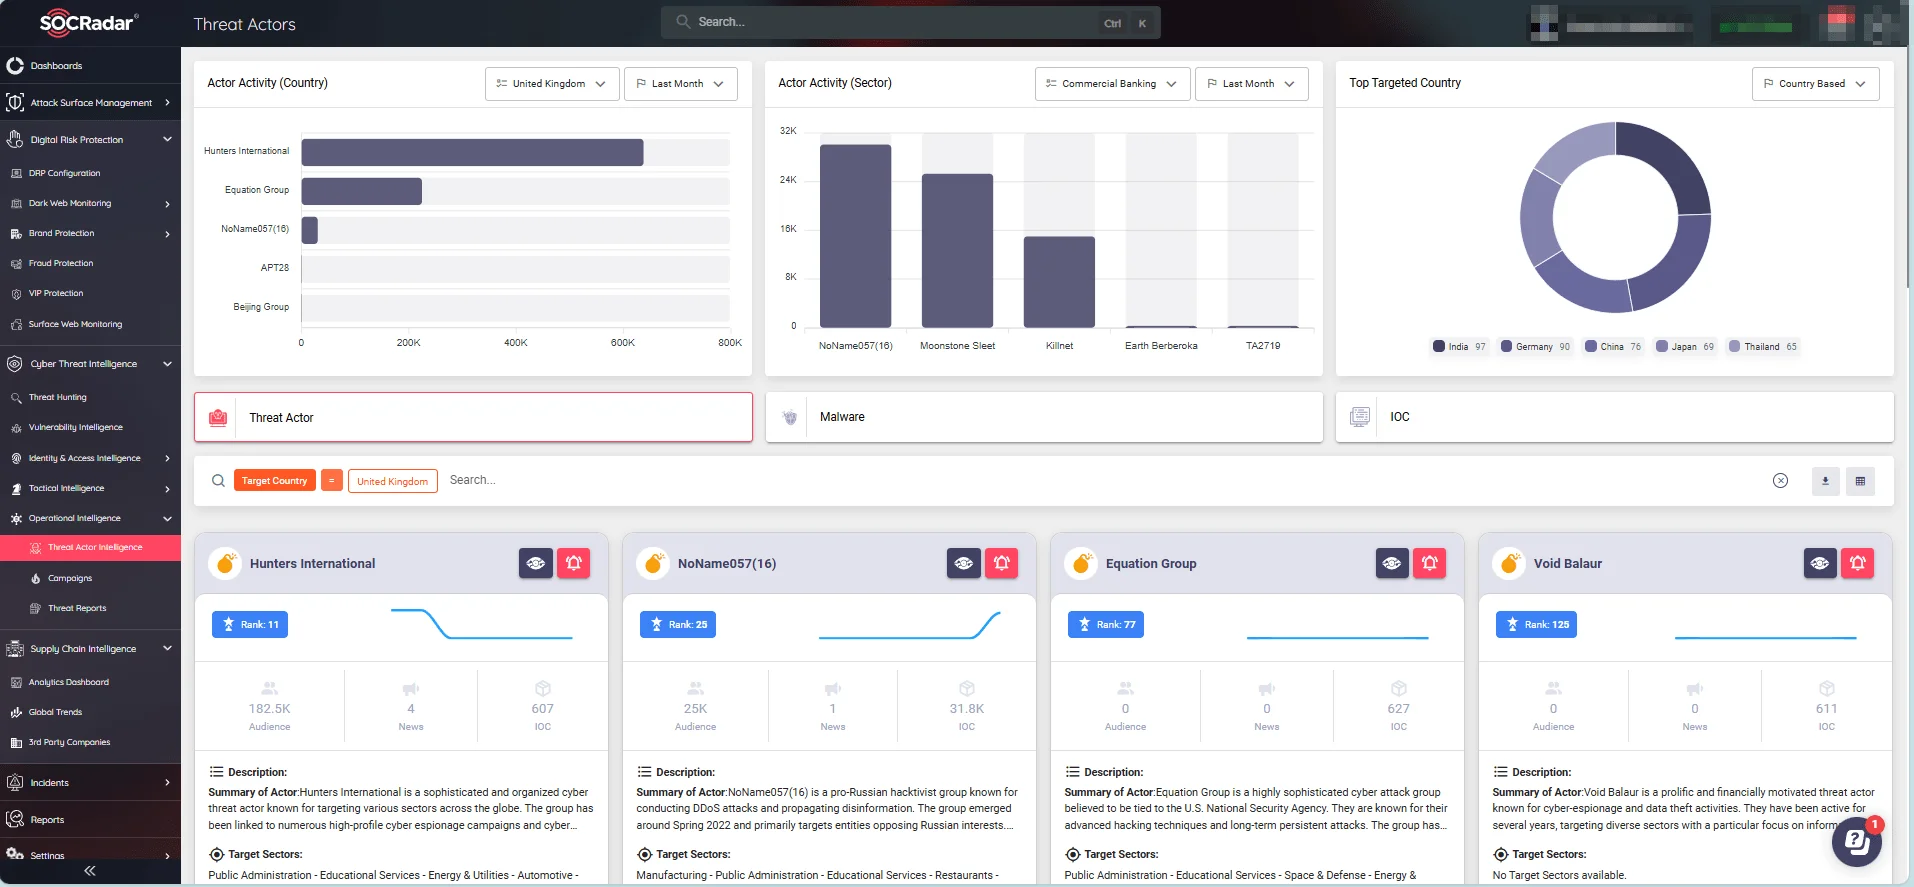This screenshot has width=1914, height=887.
Task: Open Hunters International card title
Action: click(x=313, y=564)
